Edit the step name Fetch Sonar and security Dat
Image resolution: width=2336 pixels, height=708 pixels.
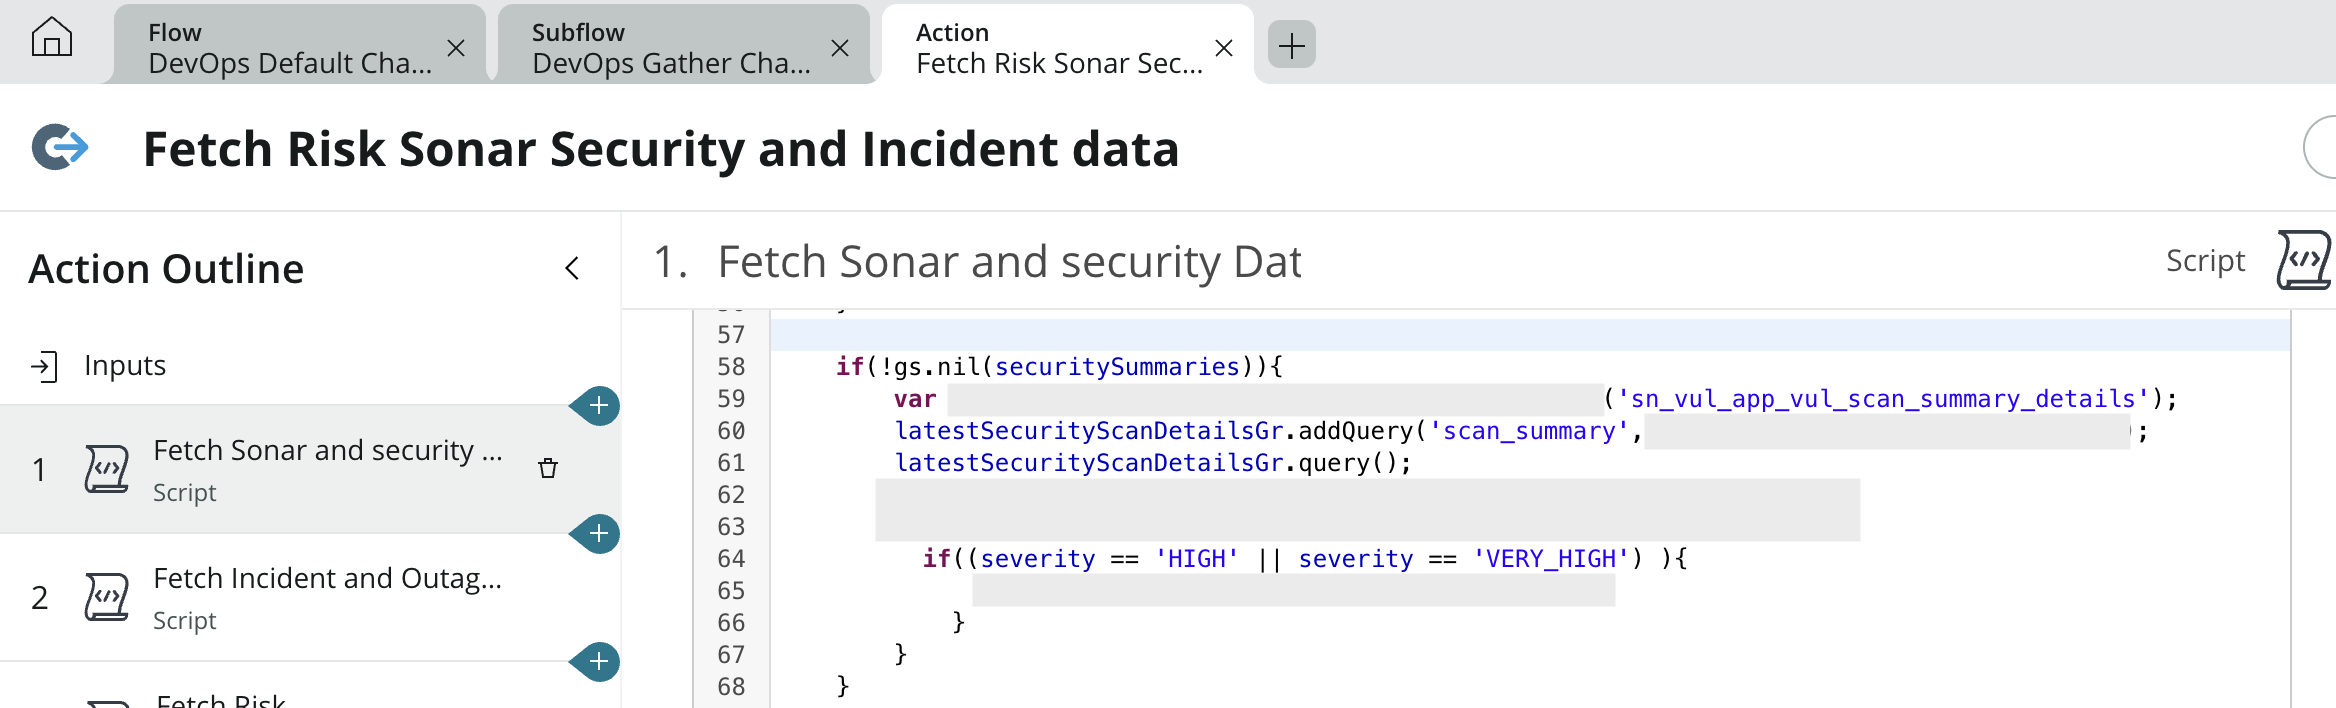(1009, 262)
